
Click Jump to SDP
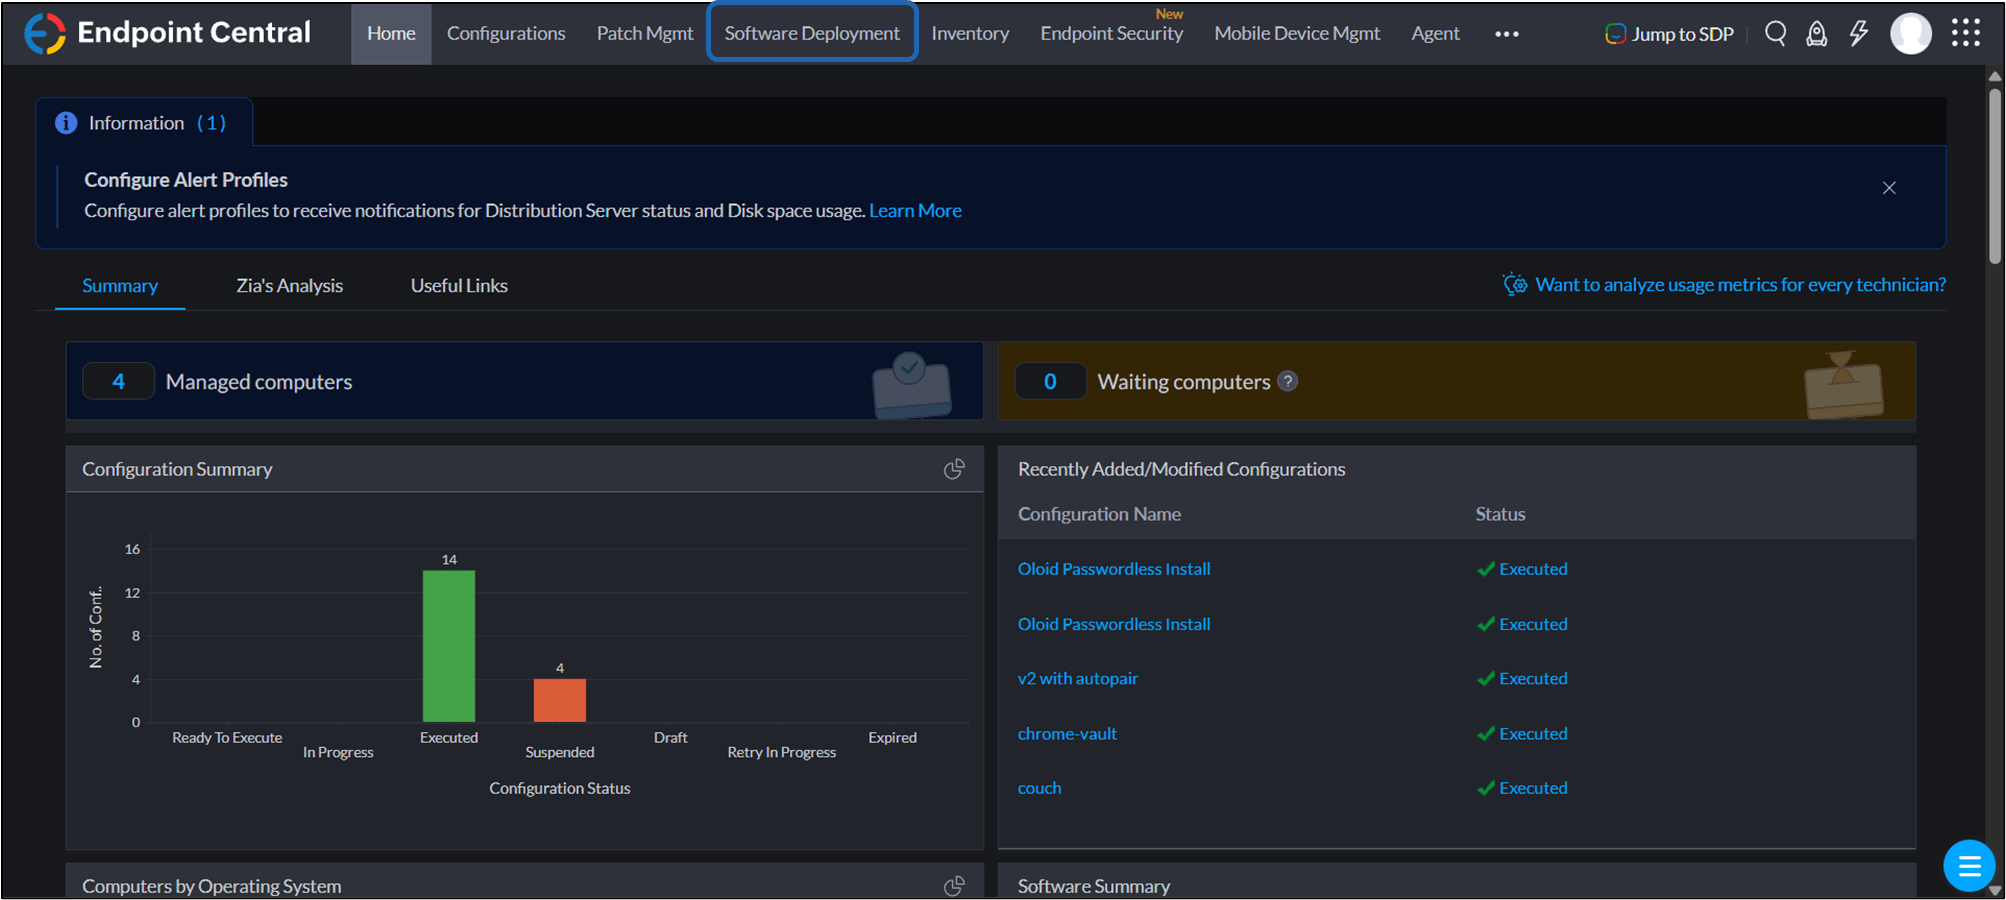click(1669, 34)
